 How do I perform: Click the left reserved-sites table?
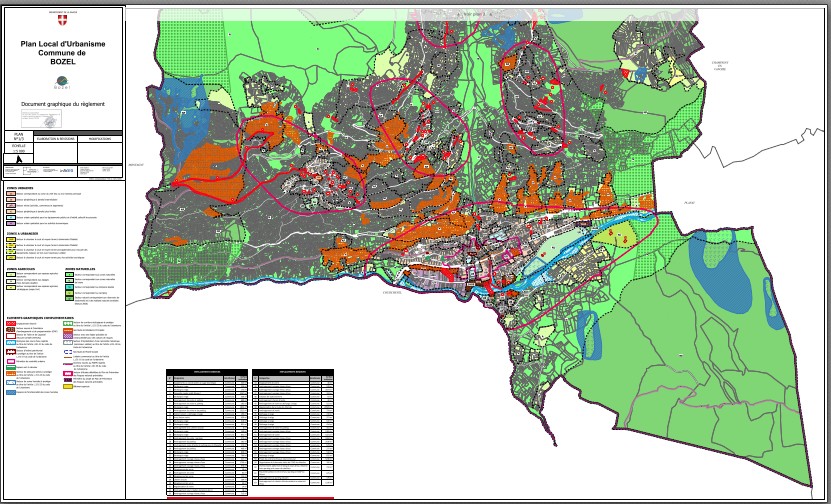207,430
